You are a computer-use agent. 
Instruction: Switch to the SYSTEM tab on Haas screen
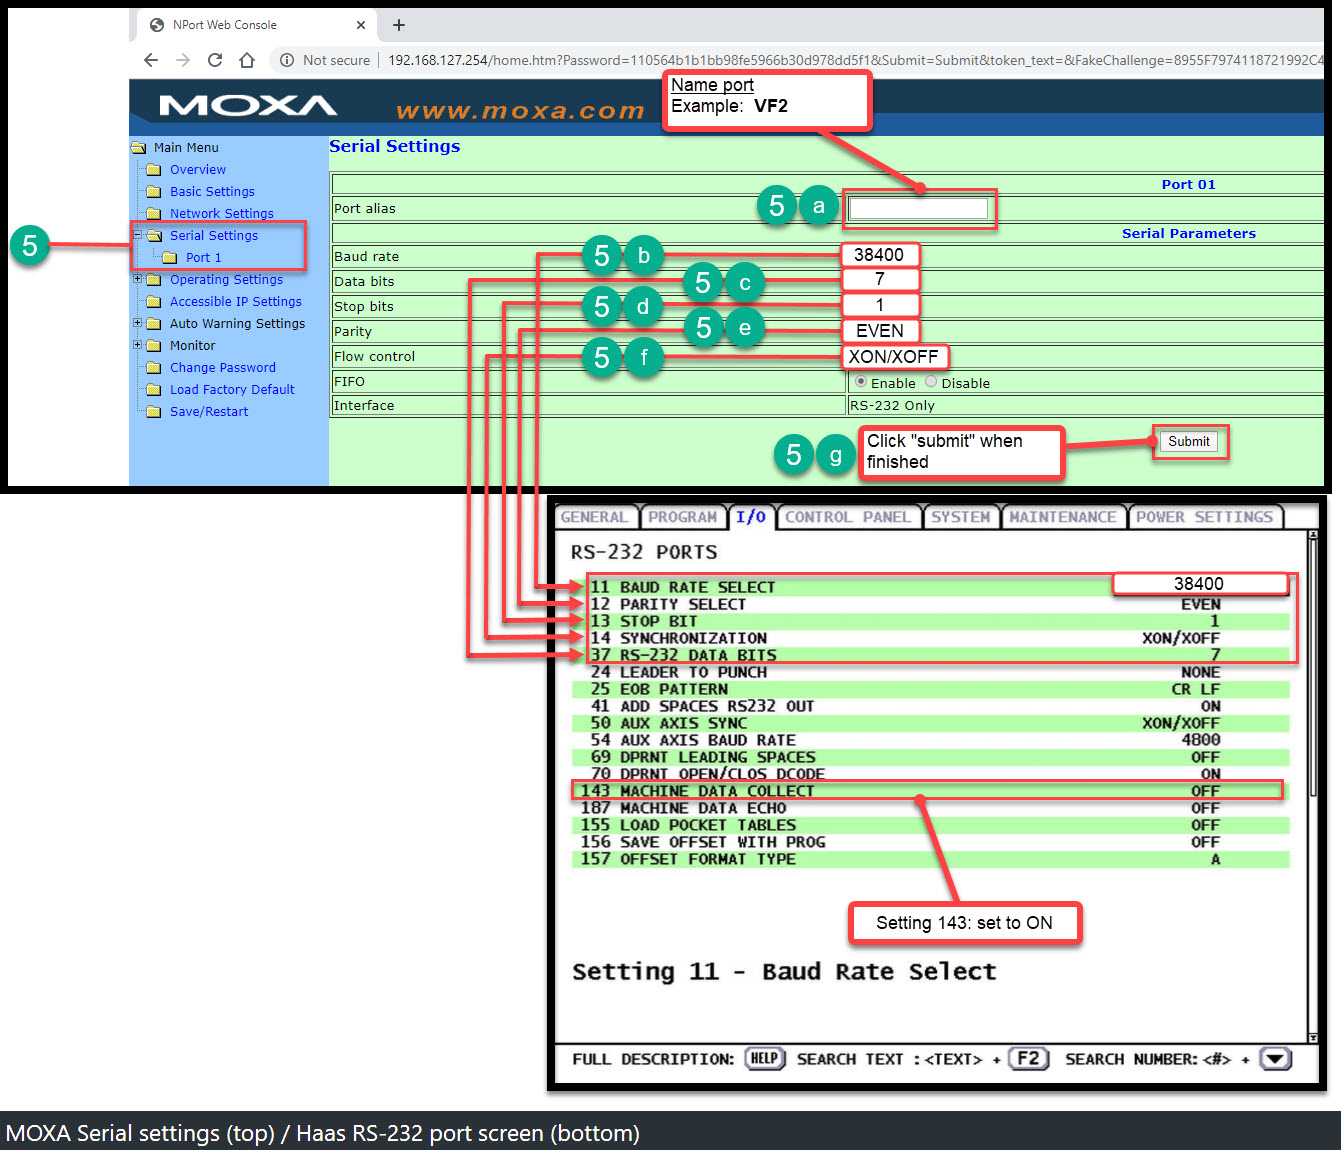click(x=960, y=517)
